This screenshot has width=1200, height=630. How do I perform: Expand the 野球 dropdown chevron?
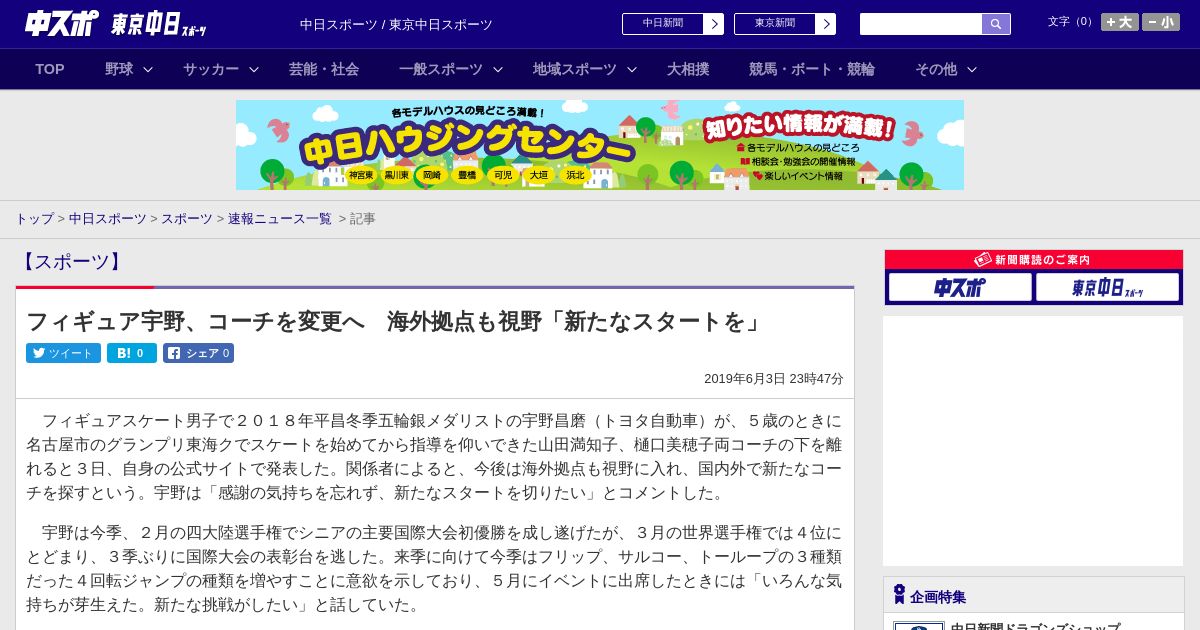pyautogui.click(x=148, y=69)
